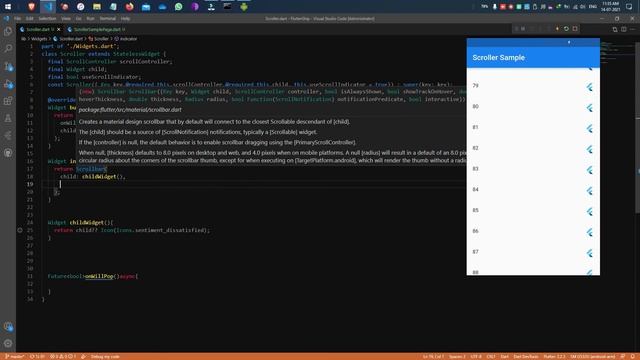Image resolution: width=640 pixels, height=360 pixels.
Task: Click the hot reload lightning button
Action: [557, 29]
